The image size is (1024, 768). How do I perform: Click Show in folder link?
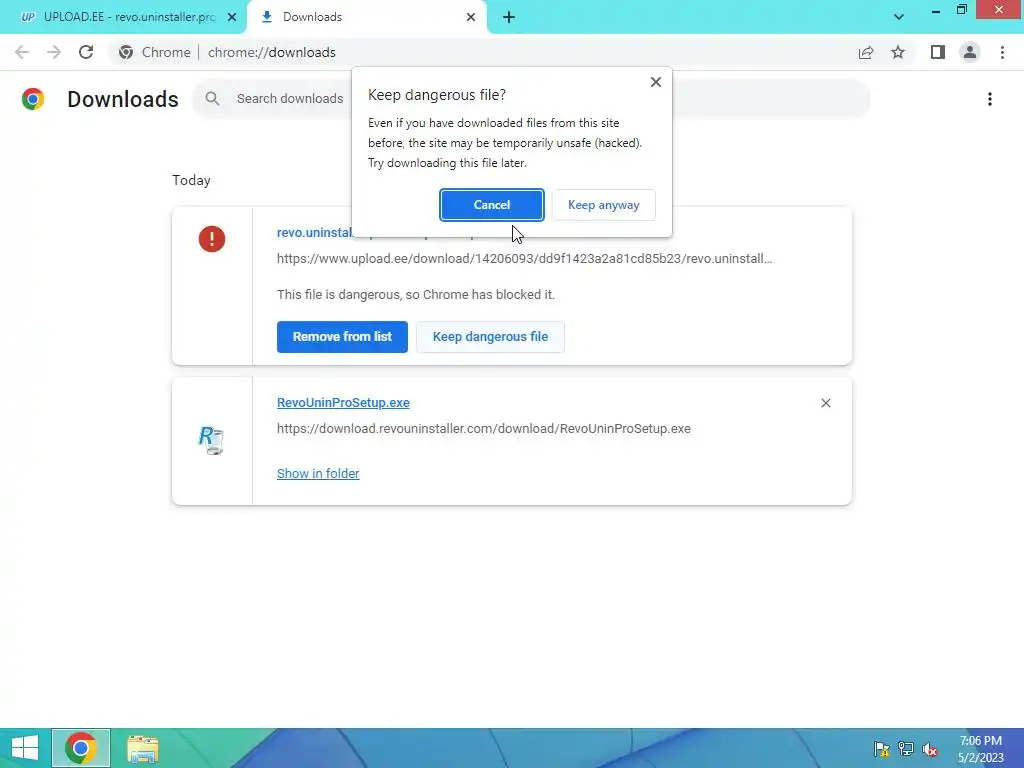317,473
